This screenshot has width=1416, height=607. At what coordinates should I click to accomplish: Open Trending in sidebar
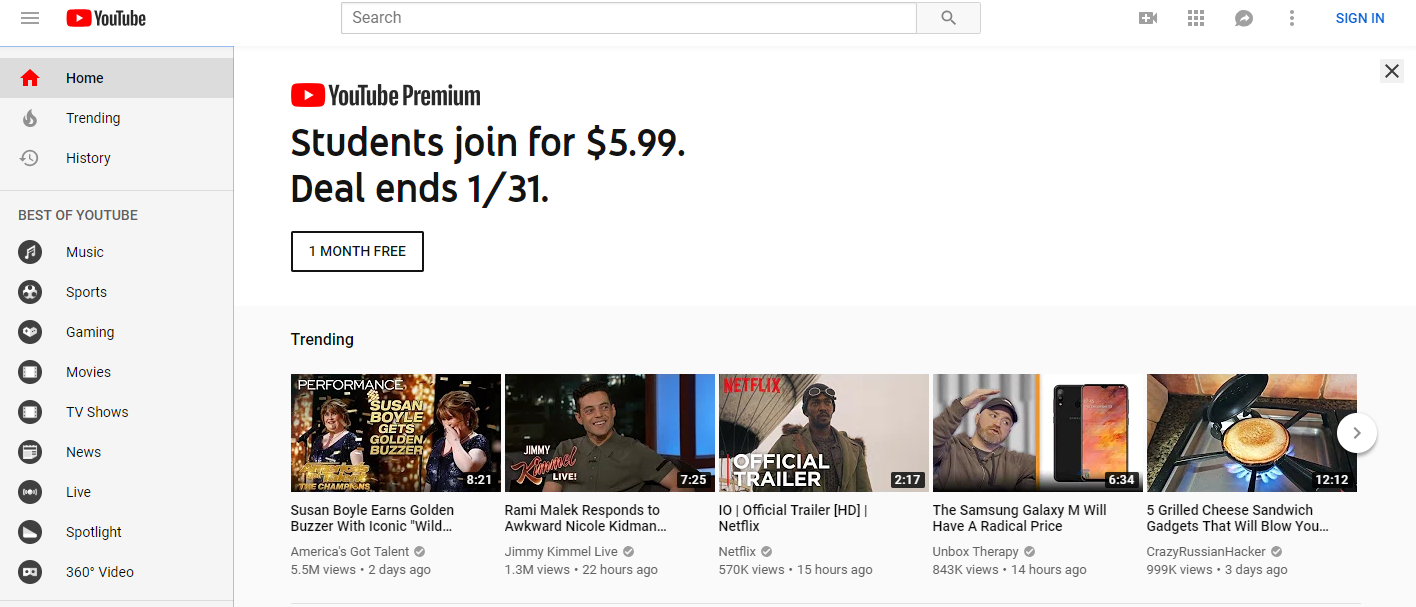click(x=116, y=118)
